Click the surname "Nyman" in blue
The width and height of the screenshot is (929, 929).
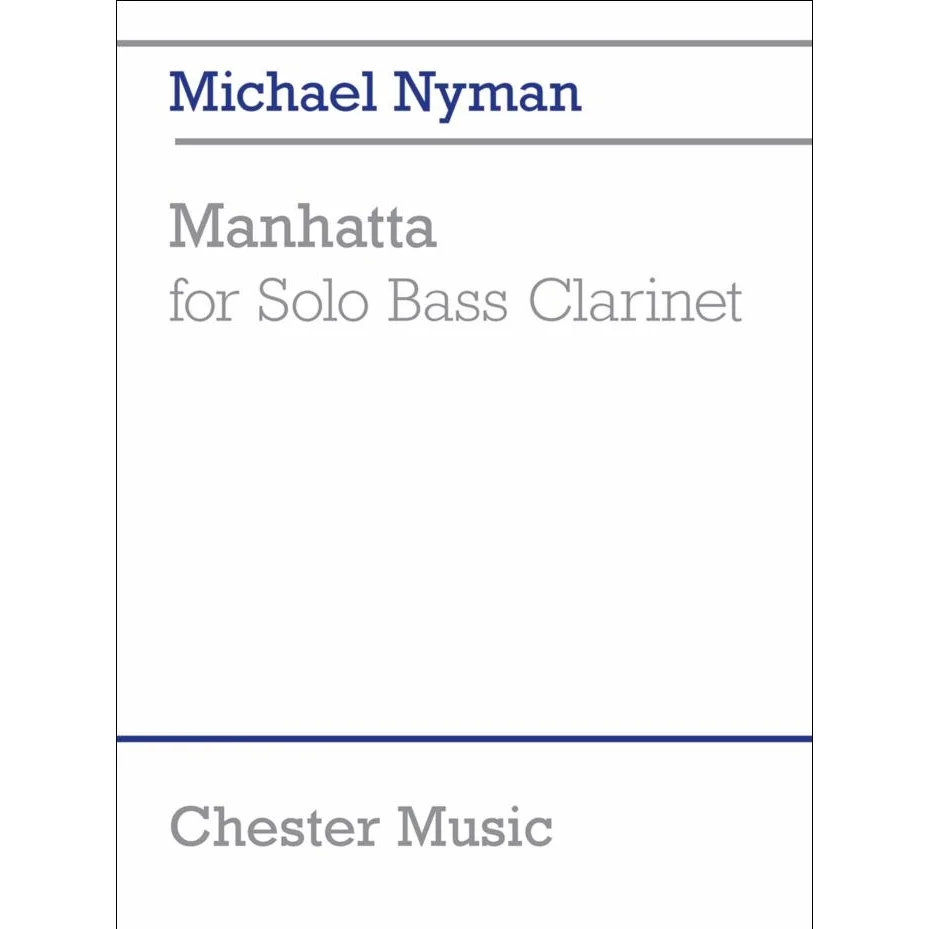pos(487,95)
